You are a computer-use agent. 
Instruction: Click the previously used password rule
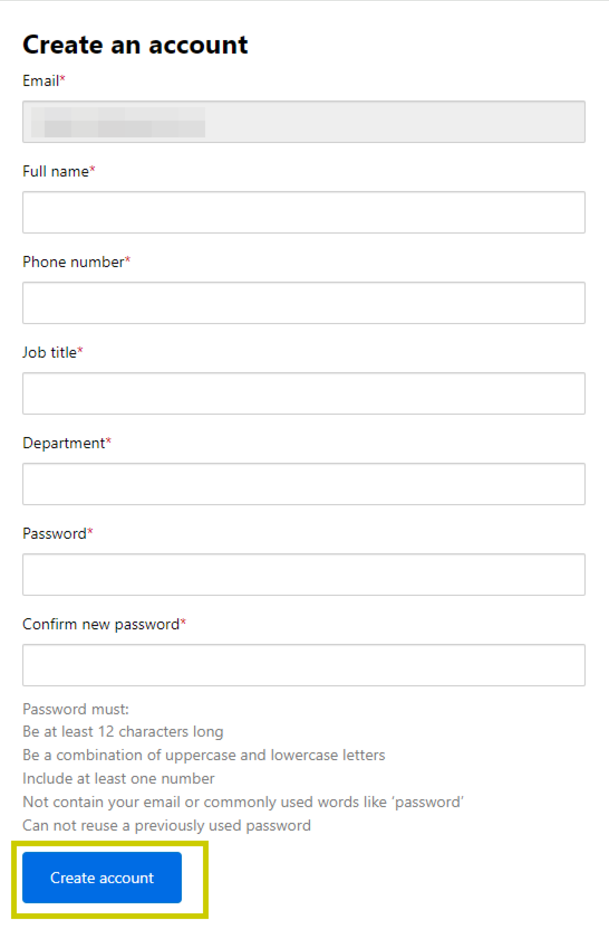pos(166,825)
